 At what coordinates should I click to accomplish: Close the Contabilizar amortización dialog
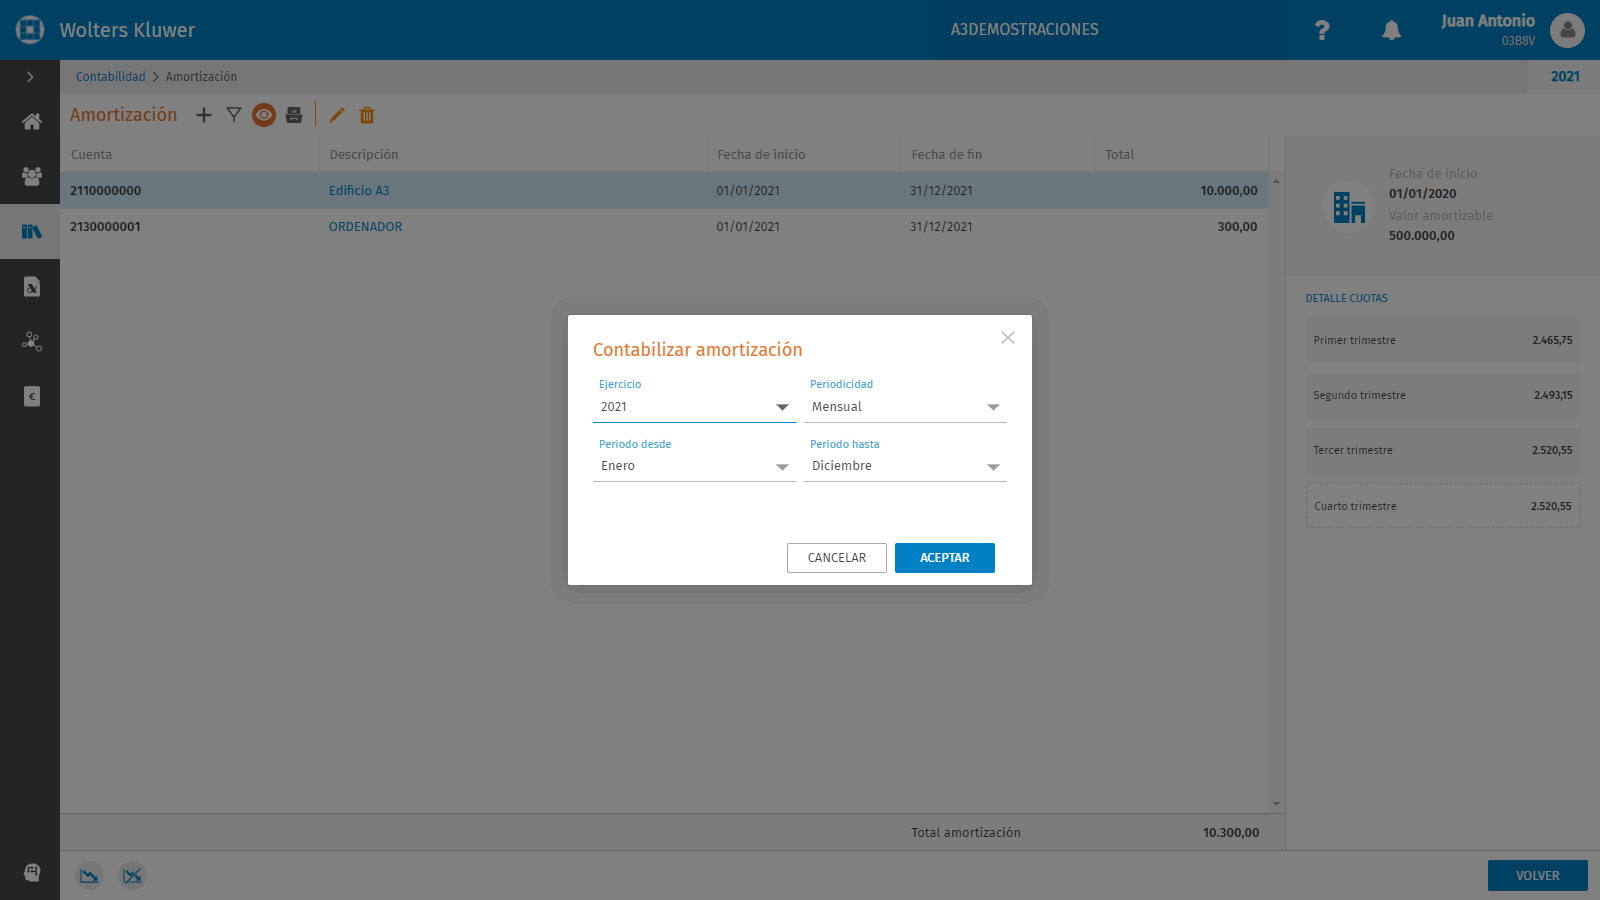click(1008, 338)
